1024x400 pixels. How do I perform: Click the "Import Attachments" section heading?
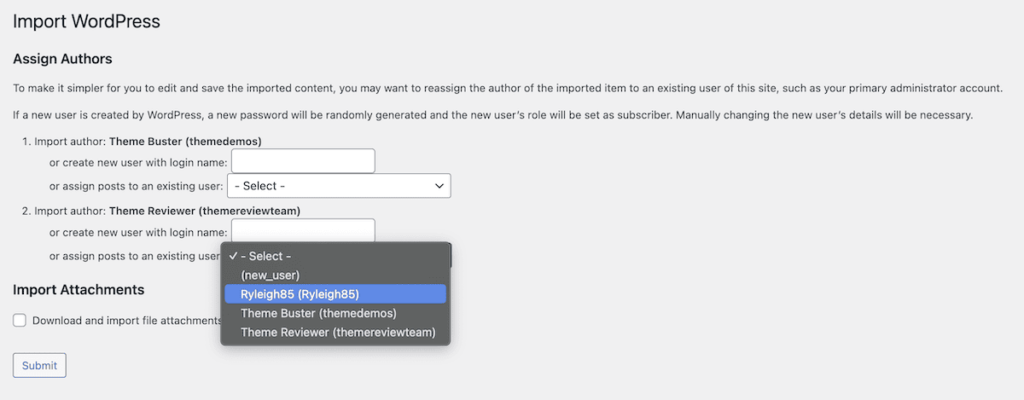(78, 290)
